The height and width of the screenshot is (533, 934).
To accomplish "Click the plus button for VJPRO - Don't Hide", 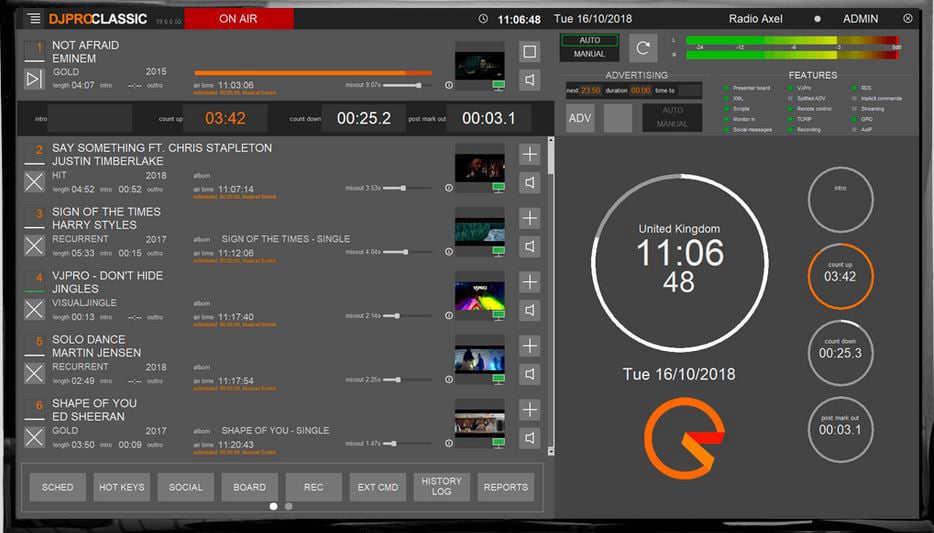I will click(x=529, y=282).
